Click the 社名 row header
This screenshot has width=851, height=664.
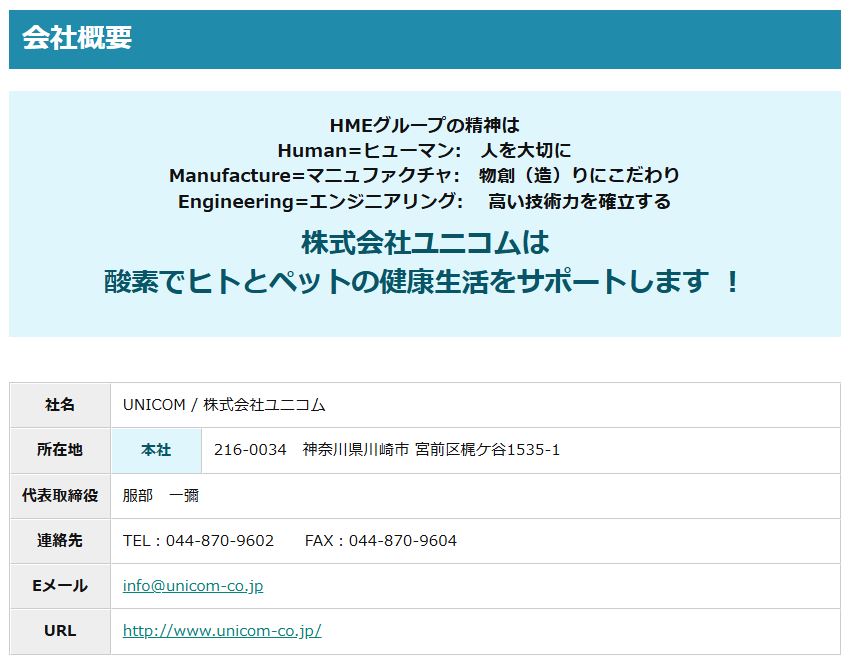click(60, 405)
